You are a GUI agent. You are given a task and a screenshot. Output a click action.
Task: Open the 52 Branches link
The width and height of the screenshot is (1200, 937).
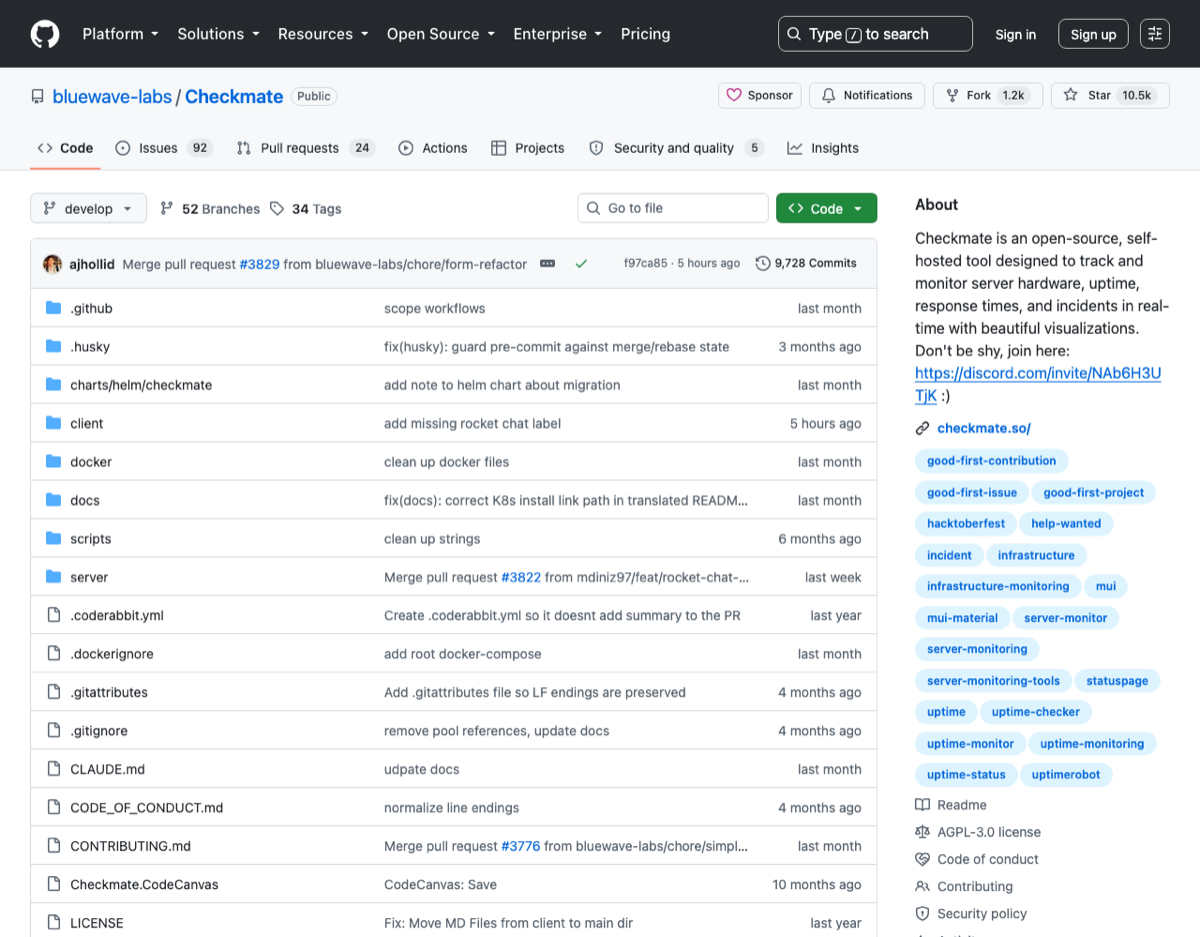[210, 209]
